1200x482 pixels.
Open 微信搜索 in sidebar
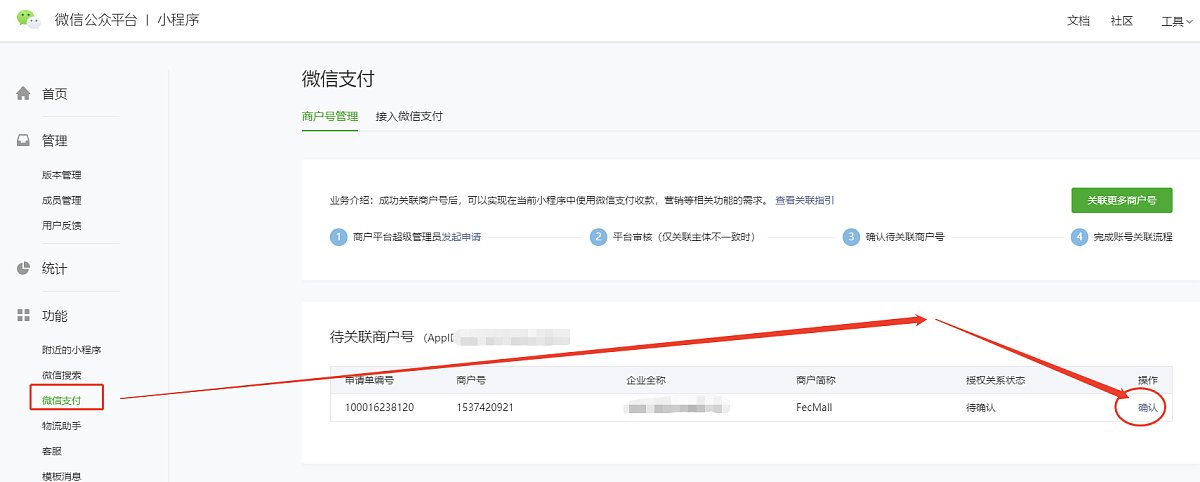tap(61, 375)
